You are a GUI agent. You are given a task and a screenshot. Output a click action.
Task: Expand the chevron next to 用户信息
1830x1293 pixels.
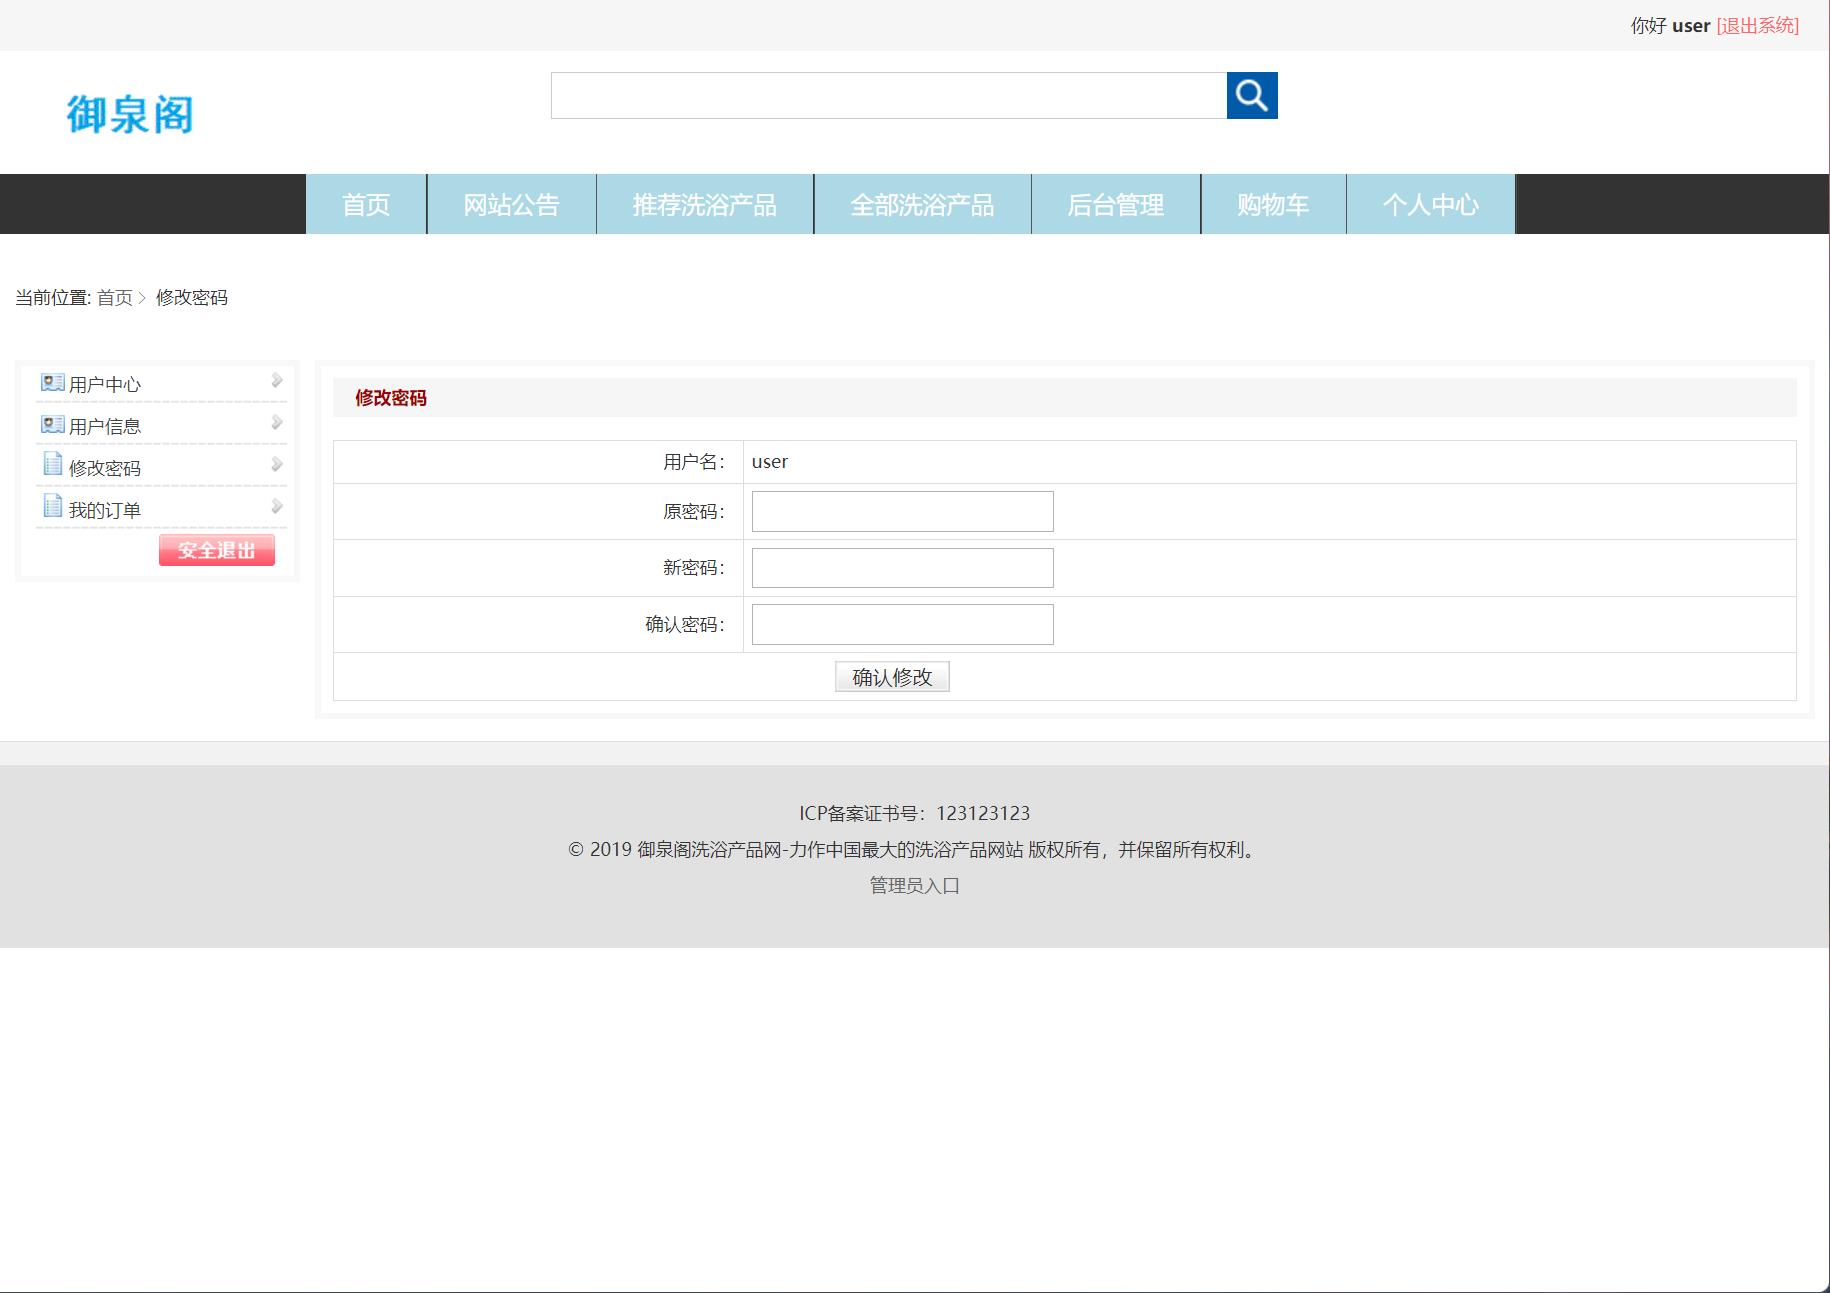[277, 422]
